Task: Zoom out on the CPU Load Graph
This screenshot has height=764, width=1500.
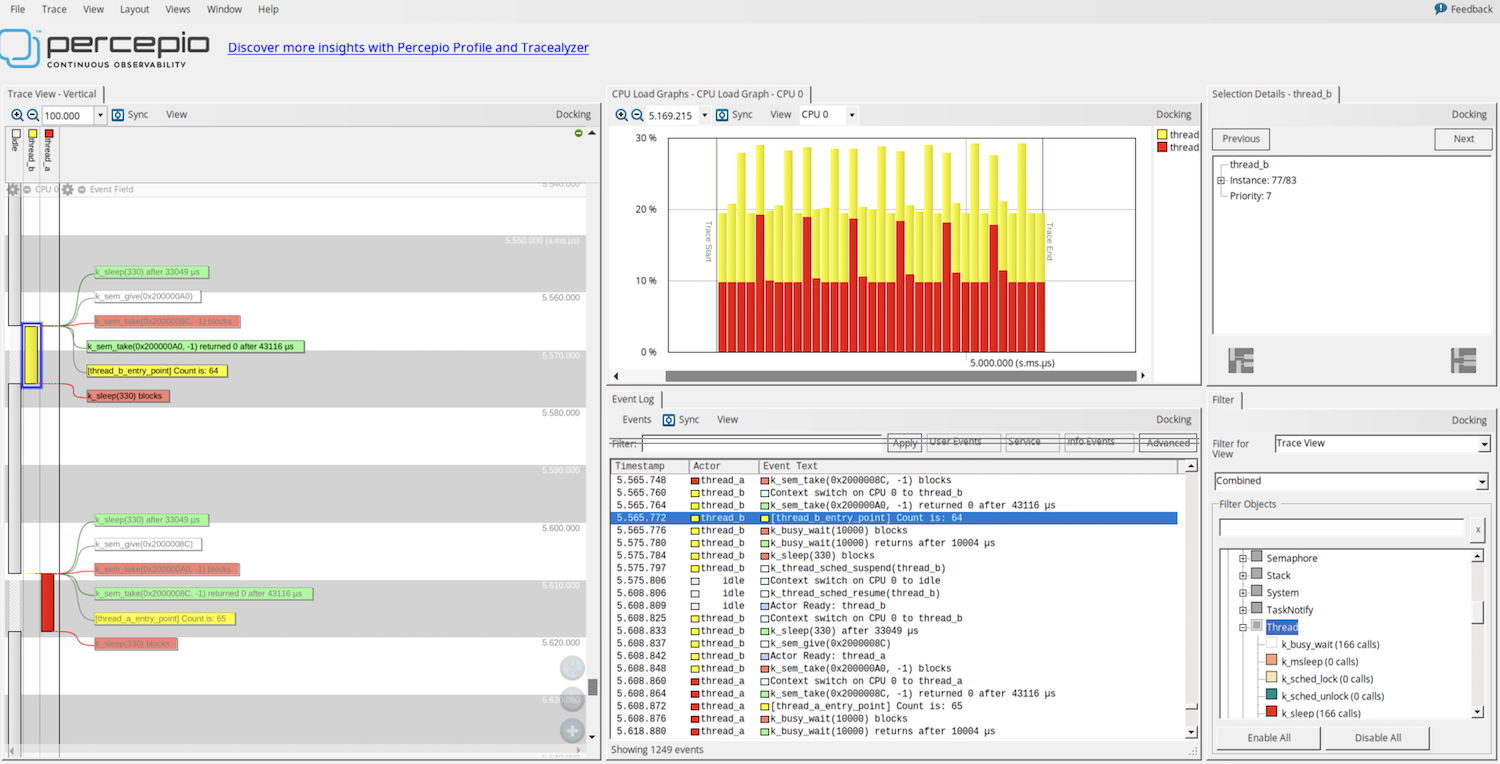Action: pyautogui.click(x=637, y=114)
